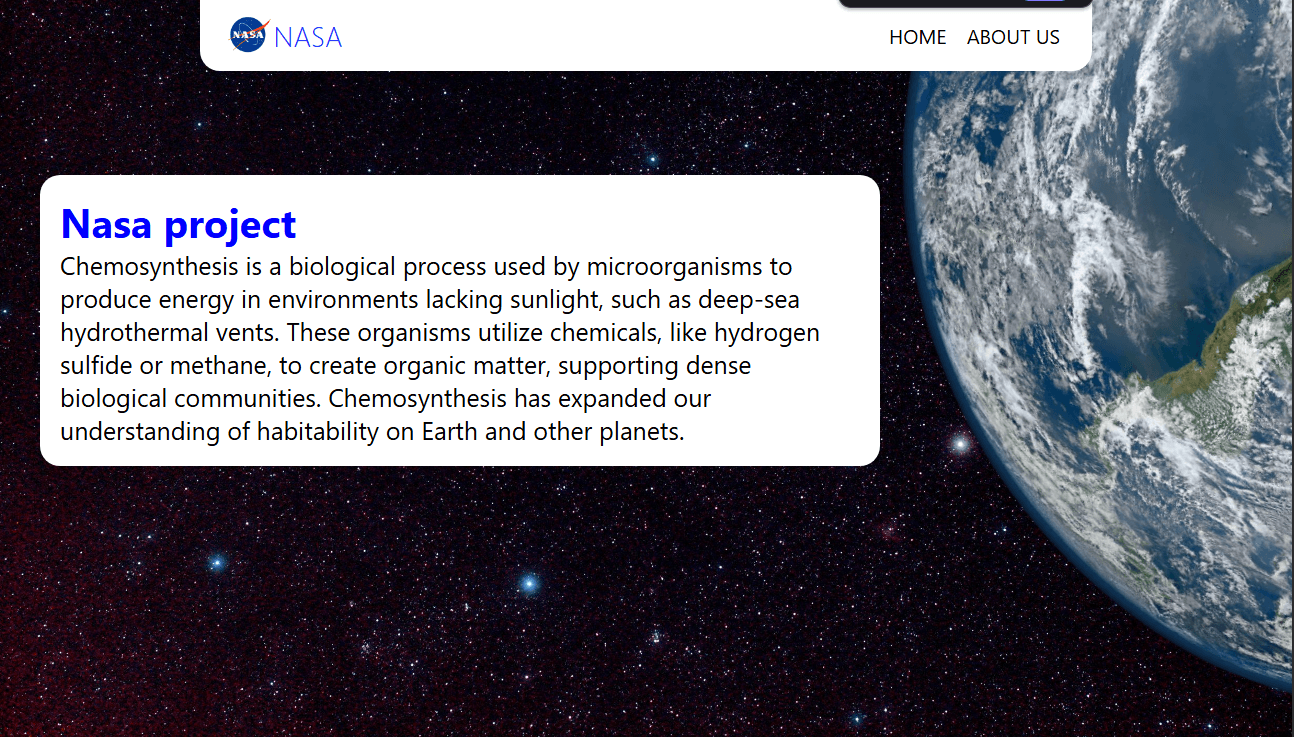Click the phrase 'deep-sea' in the paragraph
Viewport: 1294px width, 737px height.
(x=749, y=300)
